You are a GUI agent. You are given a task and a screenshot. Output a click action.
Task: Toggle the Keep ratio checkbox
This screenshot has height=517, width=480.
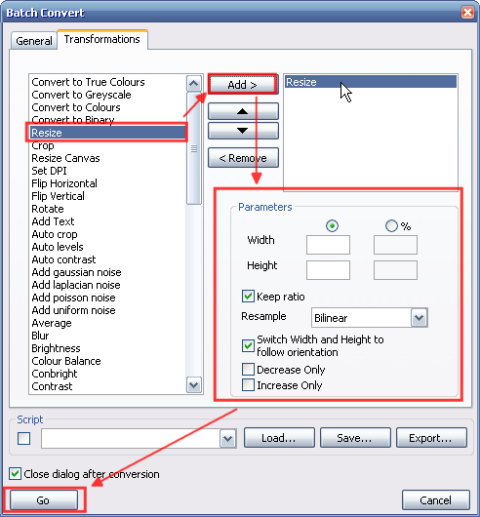click(x=248, y=296)
